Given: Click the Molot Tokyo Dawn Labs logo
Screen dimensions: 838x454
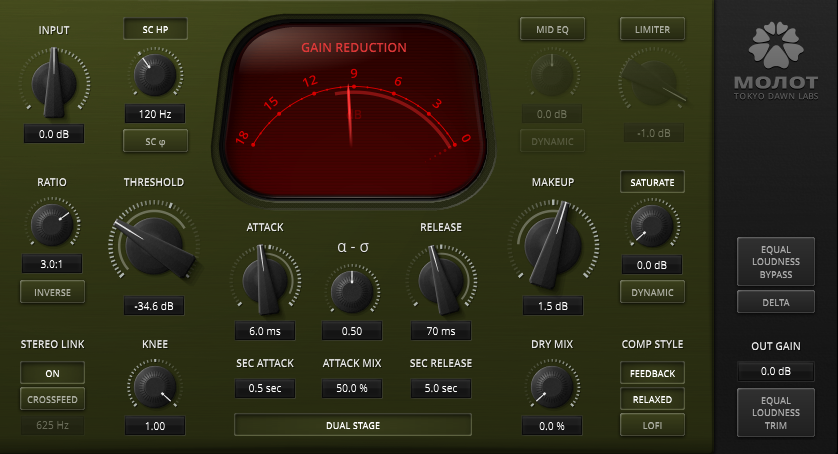Looking at the screenshot, I should pos(775,60).
